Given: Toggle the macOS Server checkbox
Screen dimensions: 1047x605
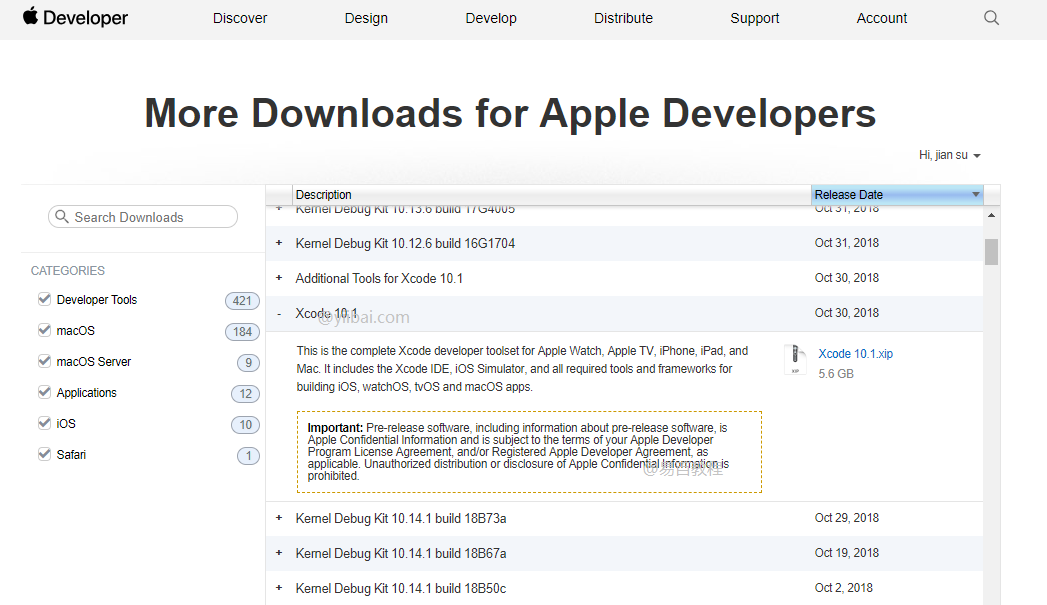Looking at the screenshot, I should 45,361.
